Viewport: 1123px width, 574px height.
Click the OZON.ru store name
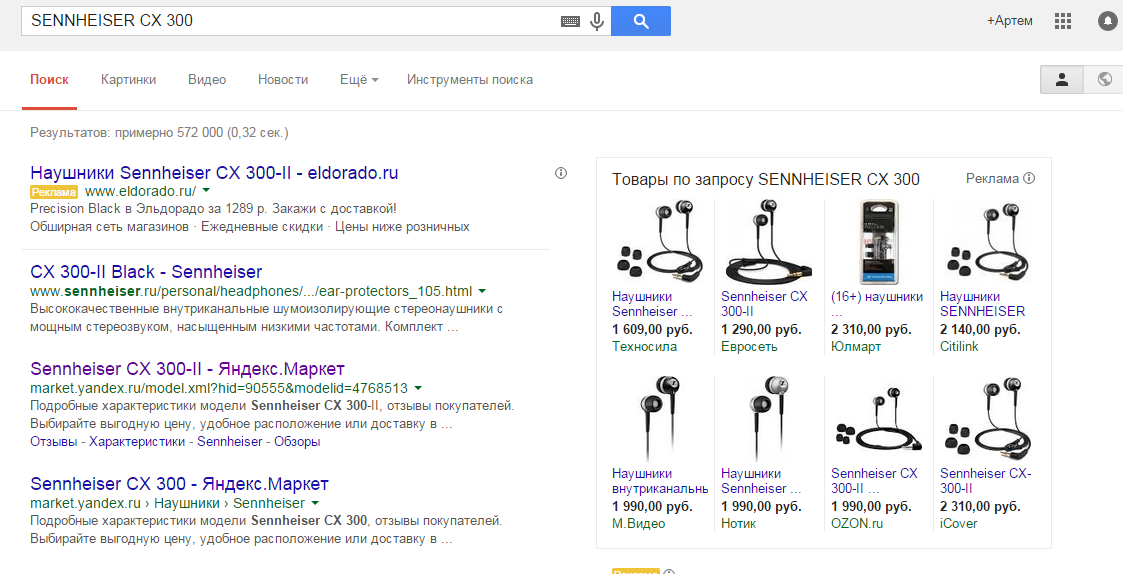click(857, 524)
